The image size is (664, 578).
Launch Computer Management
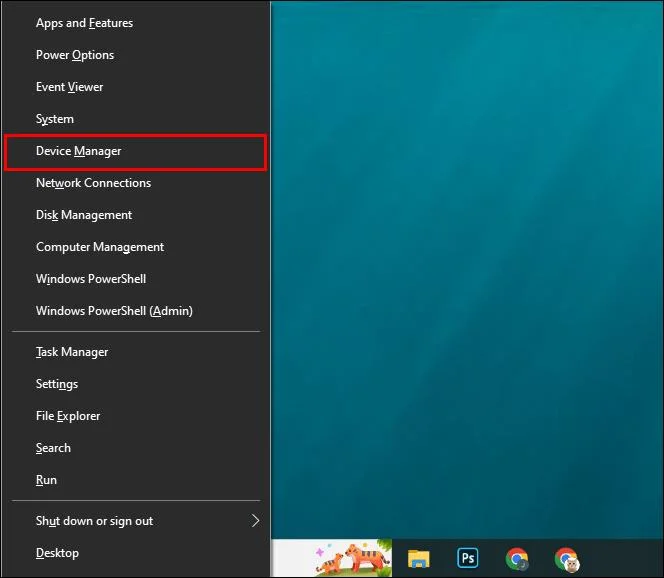point(136,247)
